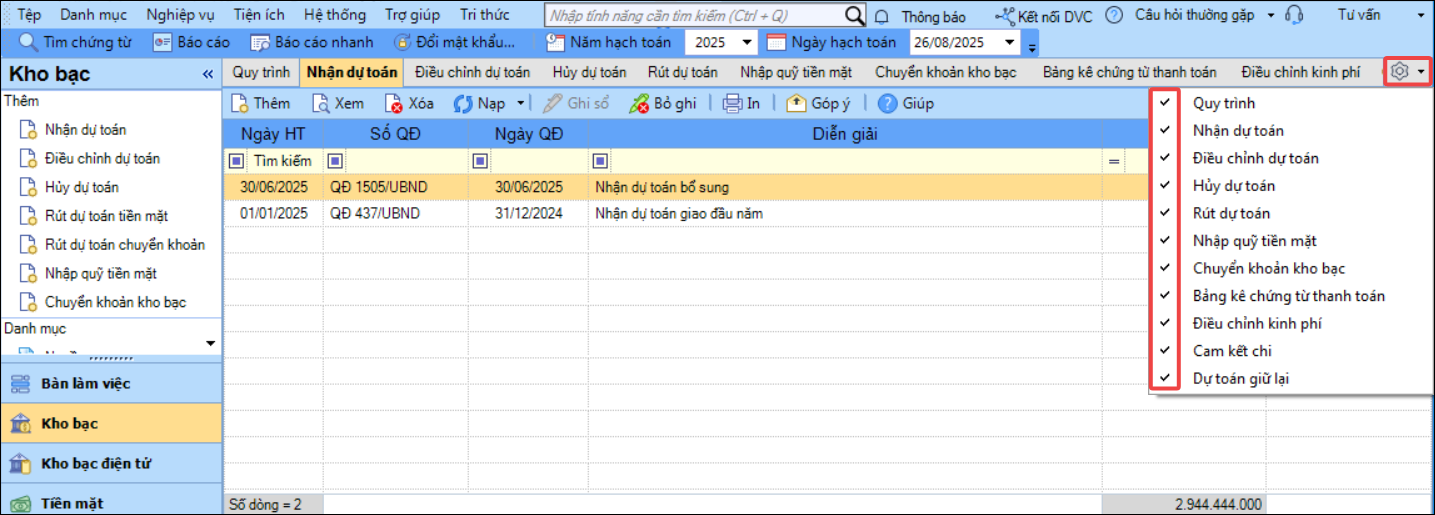Click Chuyển khoản kho bạc in sidebar
The height and width of the screenshot is (515, 1435).
[115, 302]
